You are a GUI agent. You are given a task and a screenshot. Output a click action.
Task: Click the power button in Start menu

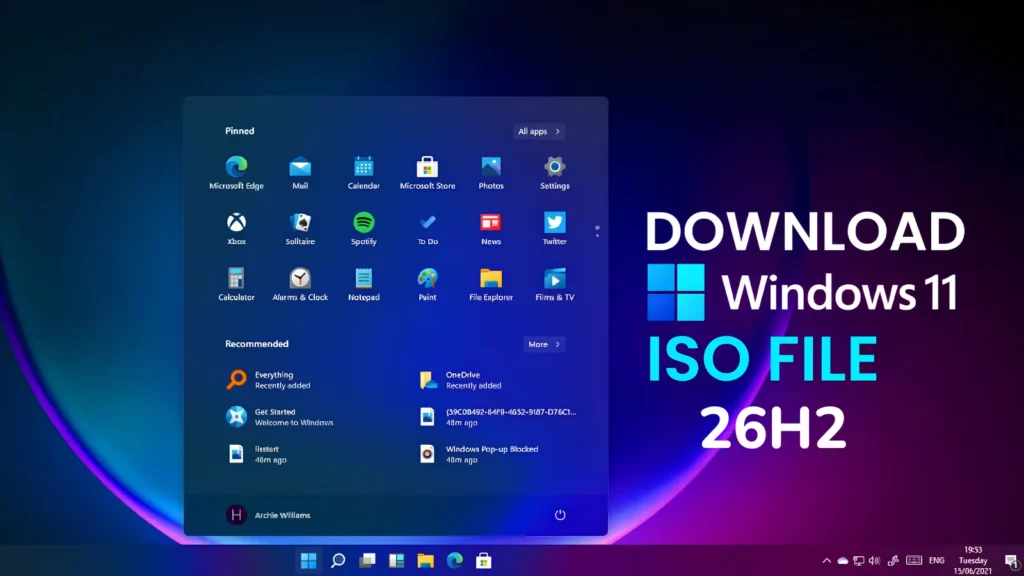(x=560, y=515)
